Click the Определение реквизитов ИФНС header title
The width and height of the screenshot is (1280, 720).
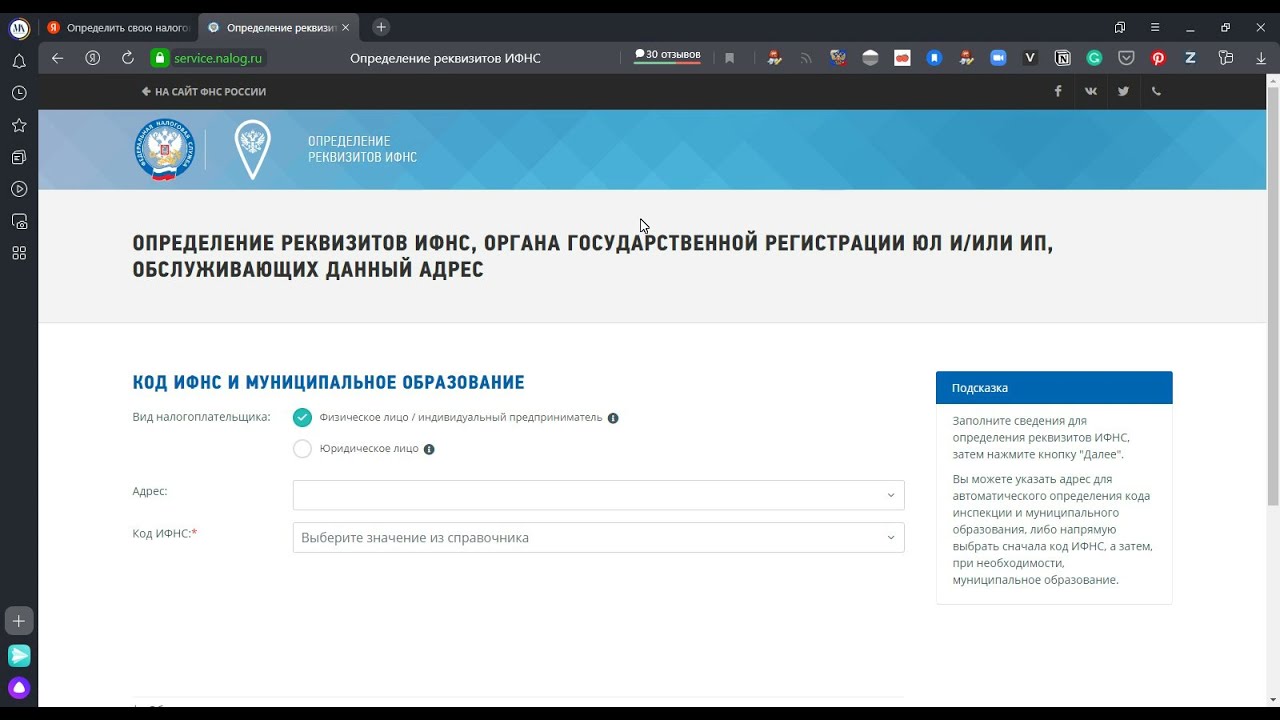pos(362,149)
